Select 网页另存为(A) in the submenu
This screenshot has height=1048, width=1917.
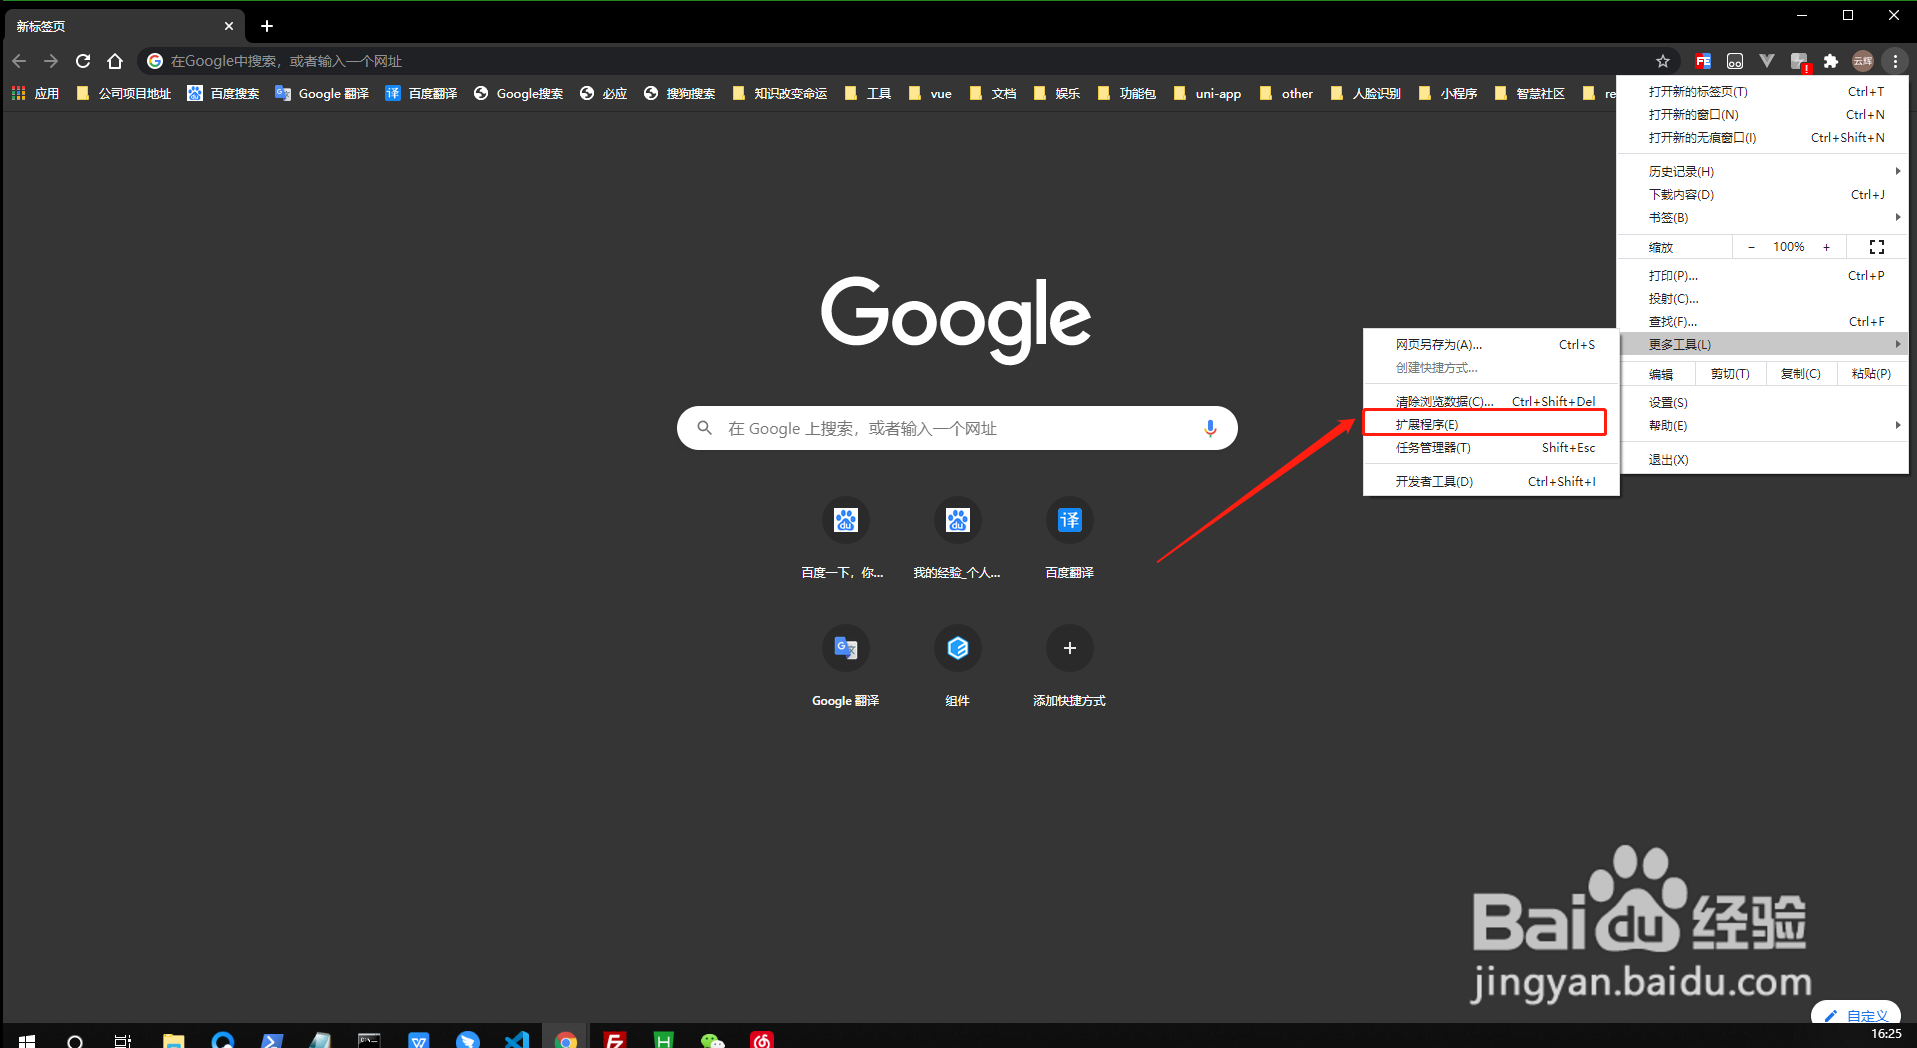tap(1491, 344)
